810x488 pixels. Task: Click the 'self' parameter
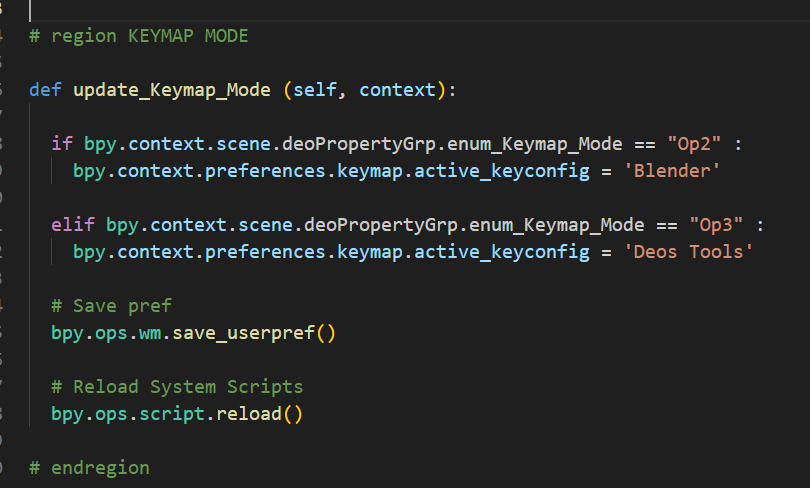315,90
